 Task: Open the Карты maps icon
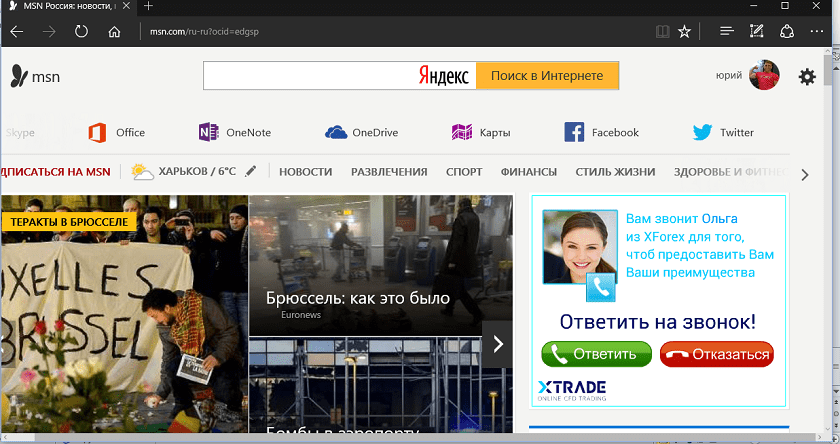462,132
